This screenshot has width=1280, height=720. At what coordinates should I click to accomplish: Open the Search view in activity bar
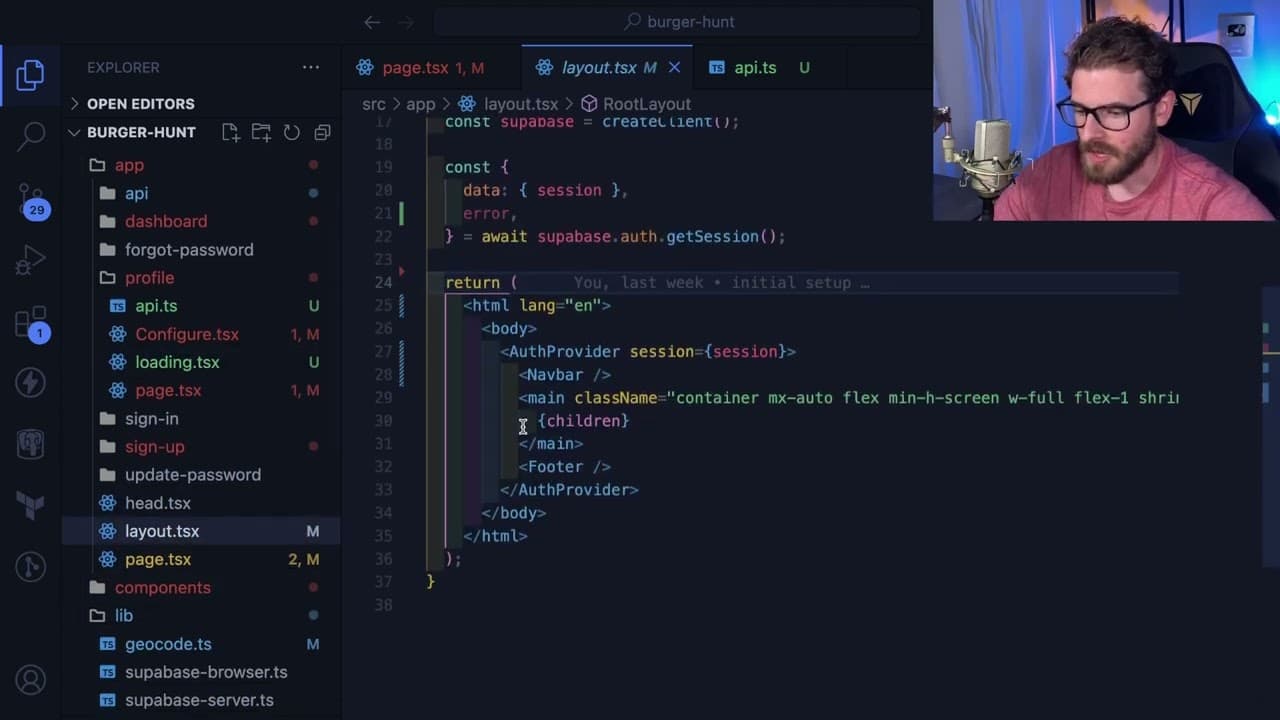coord(30,137)
